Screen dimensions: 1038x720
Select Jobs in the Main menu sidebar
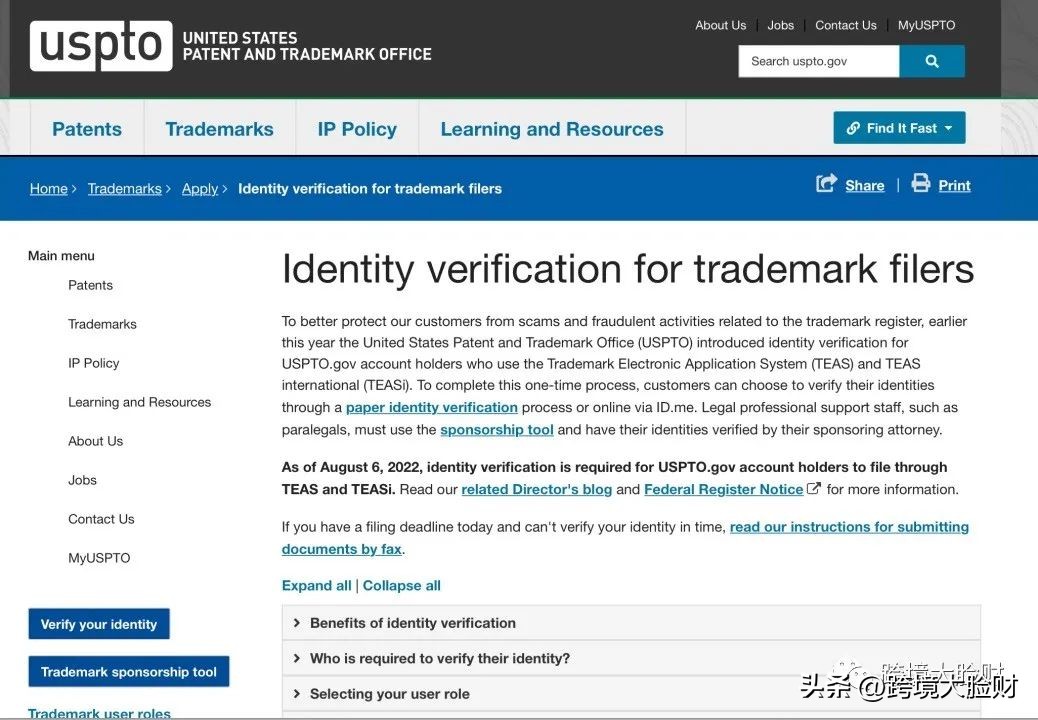click(x=82, y=480)
